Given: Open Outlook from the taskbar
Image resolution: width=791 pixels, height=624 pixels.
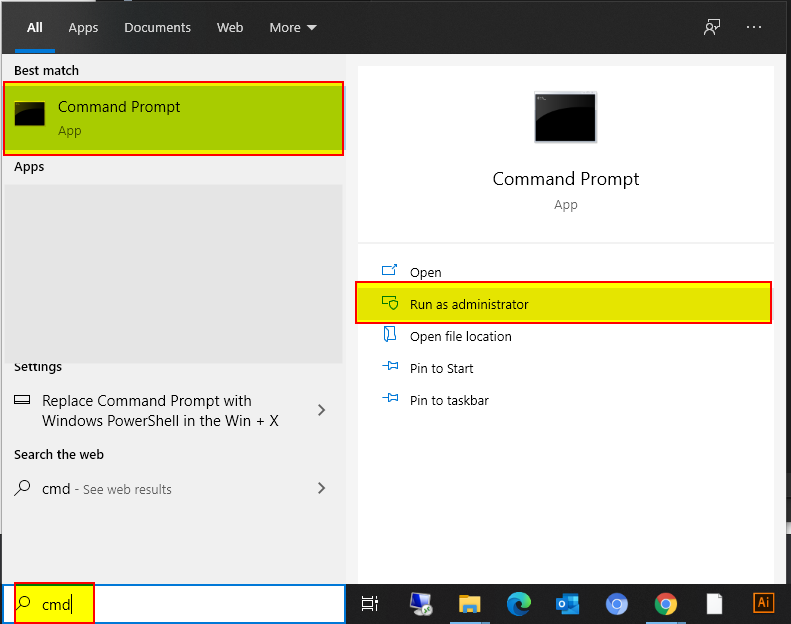Looking at the screenshot, I should pos(567,603).
